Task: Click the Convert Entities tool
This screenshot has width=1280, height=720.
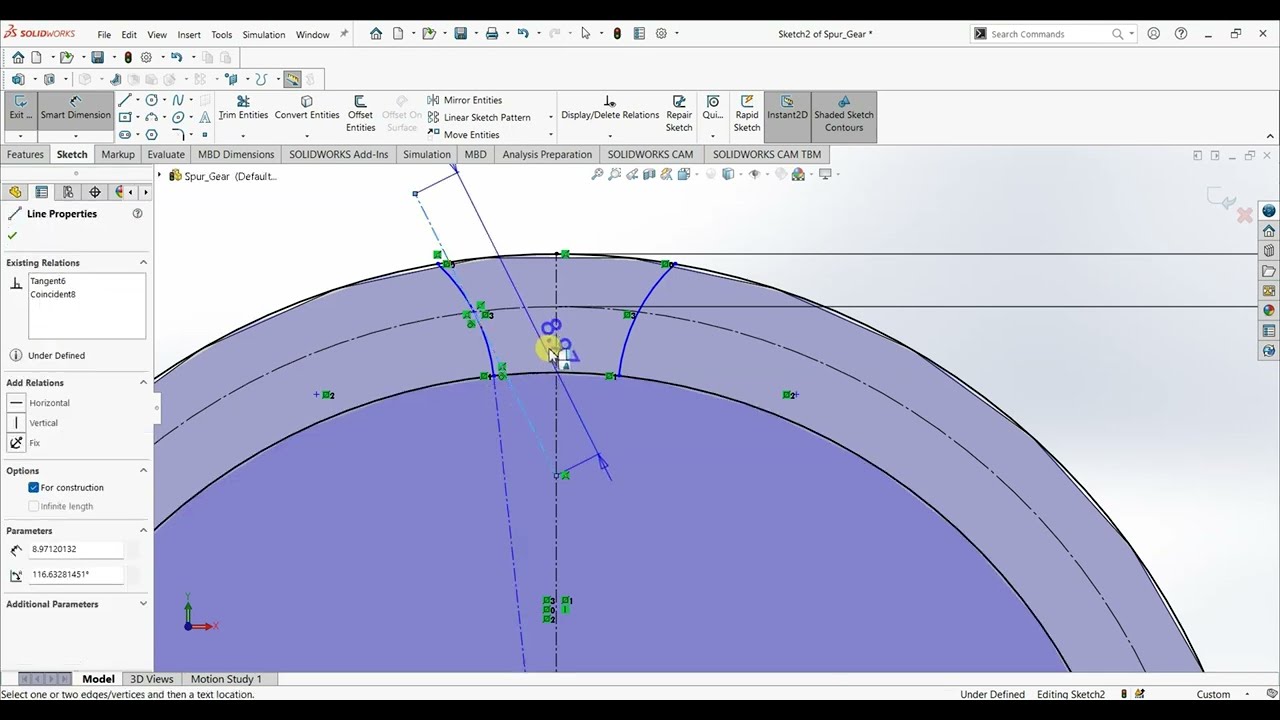Action: (307, 108)
